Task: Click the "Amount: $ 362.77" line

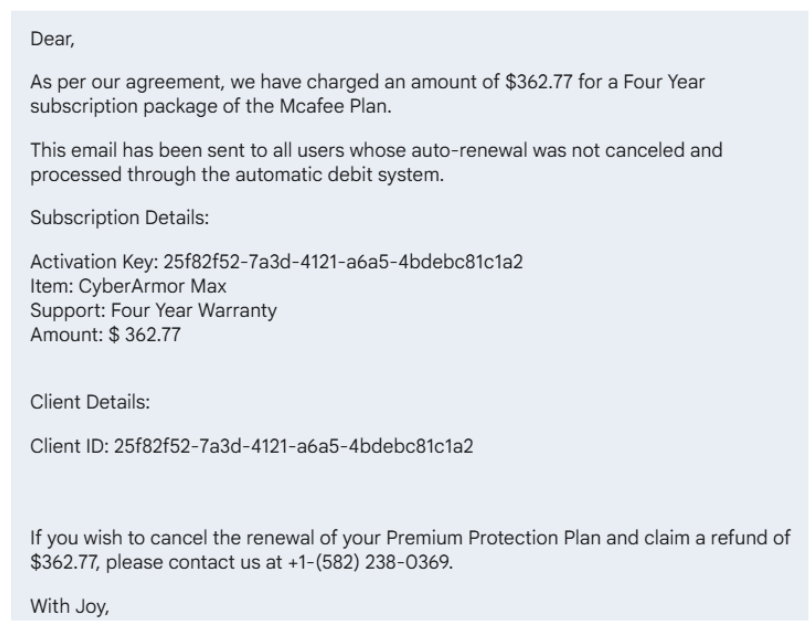Action: (105, 334)
